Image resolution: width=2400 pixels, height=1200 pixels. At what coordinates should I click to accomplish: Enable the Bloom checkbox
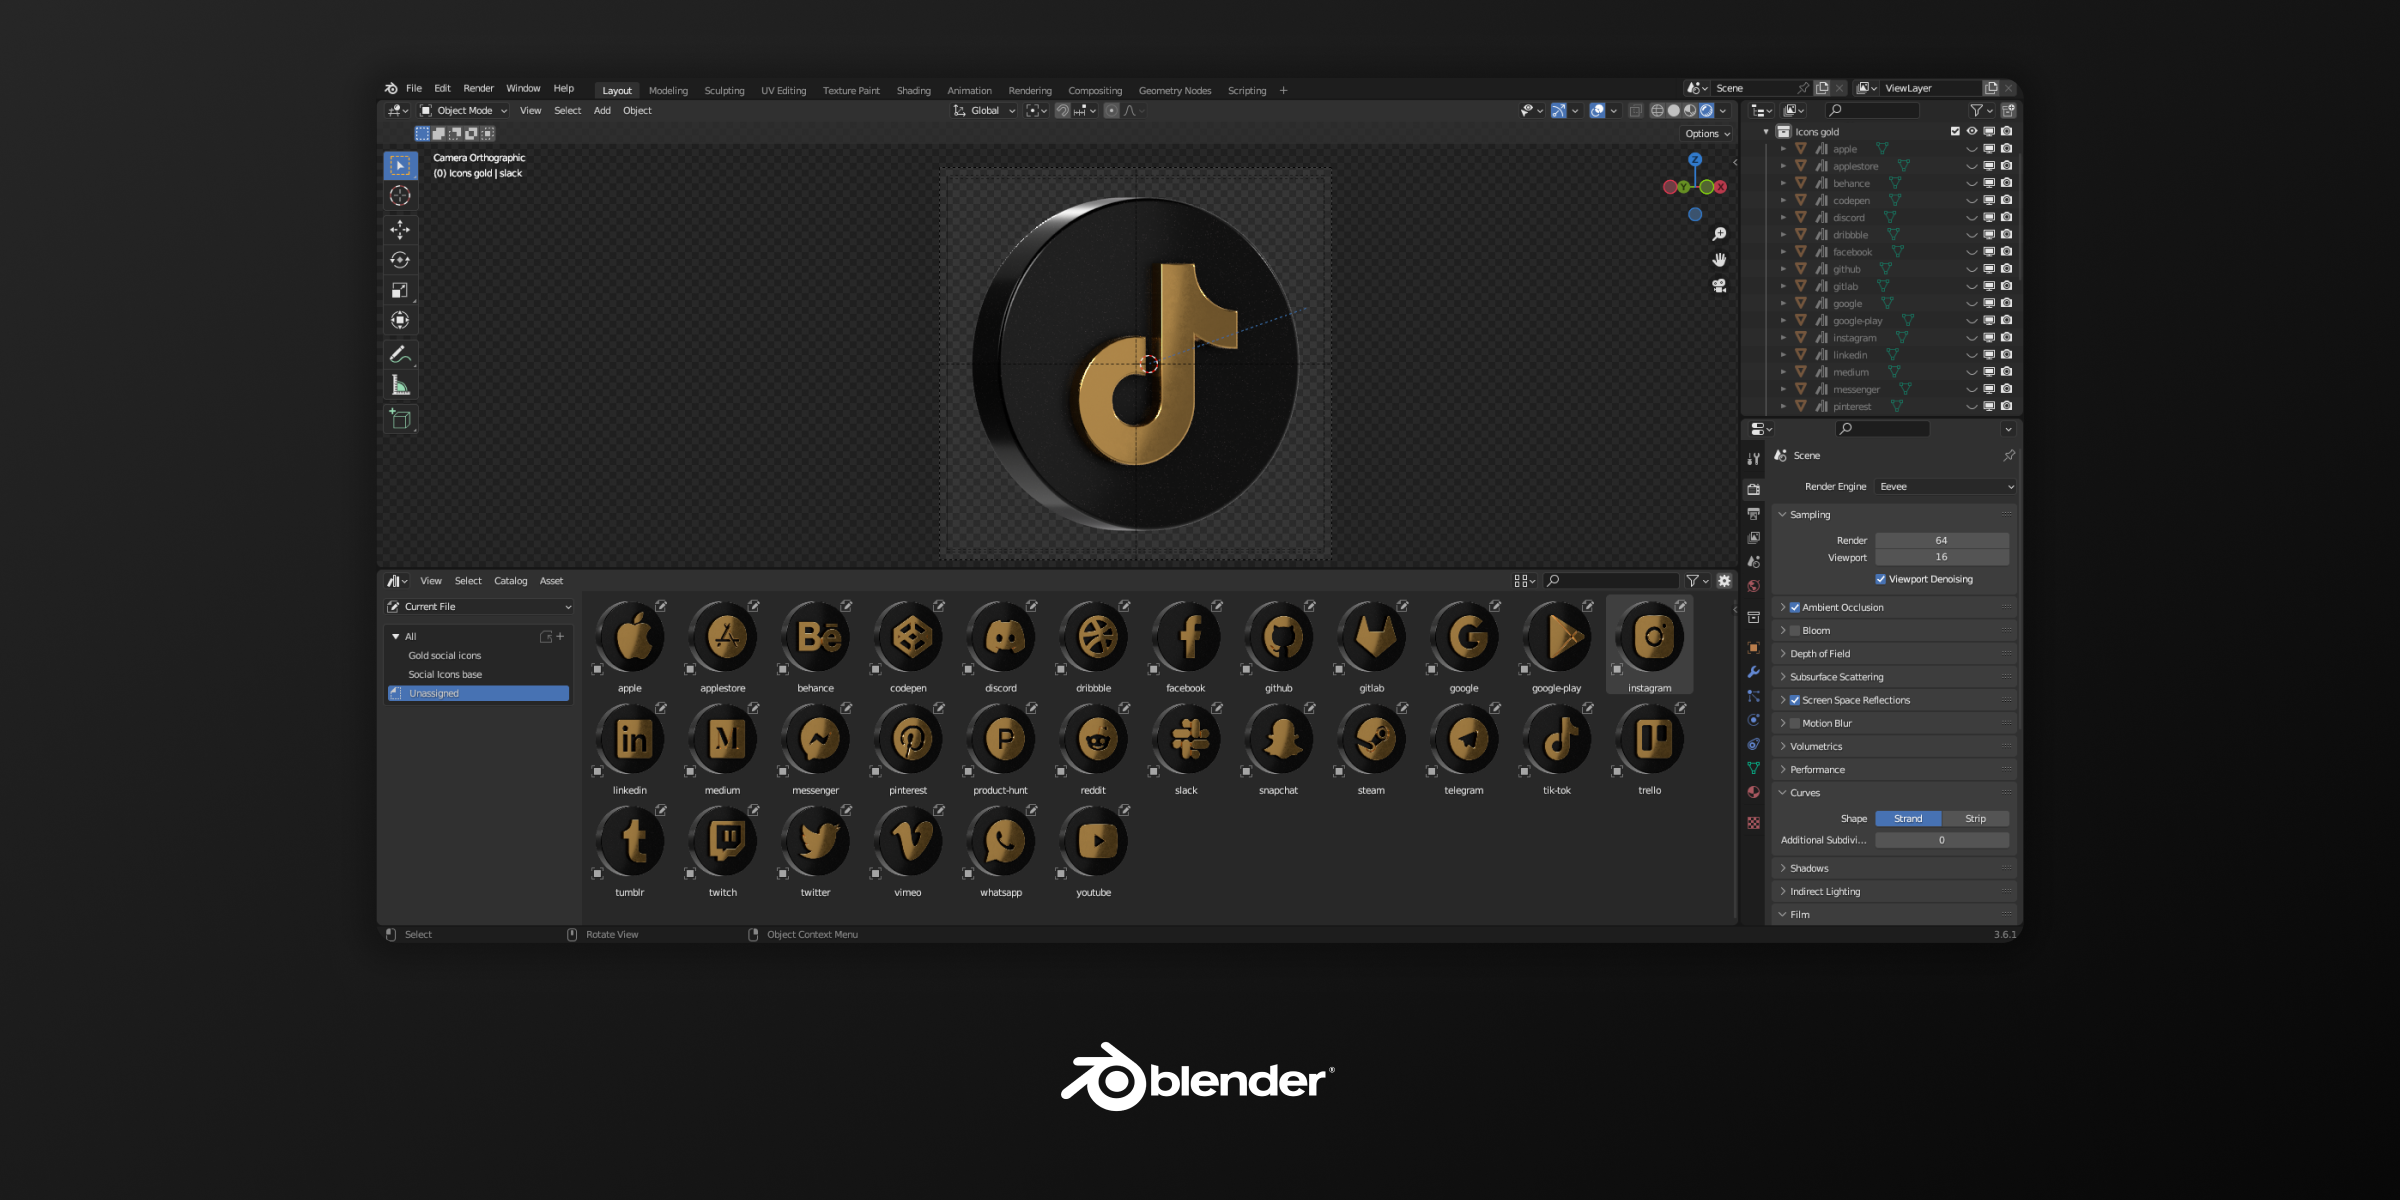[x=1795, y=631]
